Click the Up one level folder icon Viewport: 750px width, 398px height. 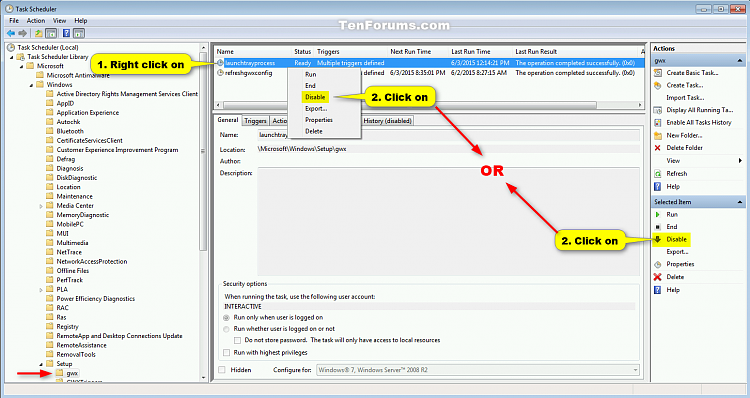coord(38,33)
